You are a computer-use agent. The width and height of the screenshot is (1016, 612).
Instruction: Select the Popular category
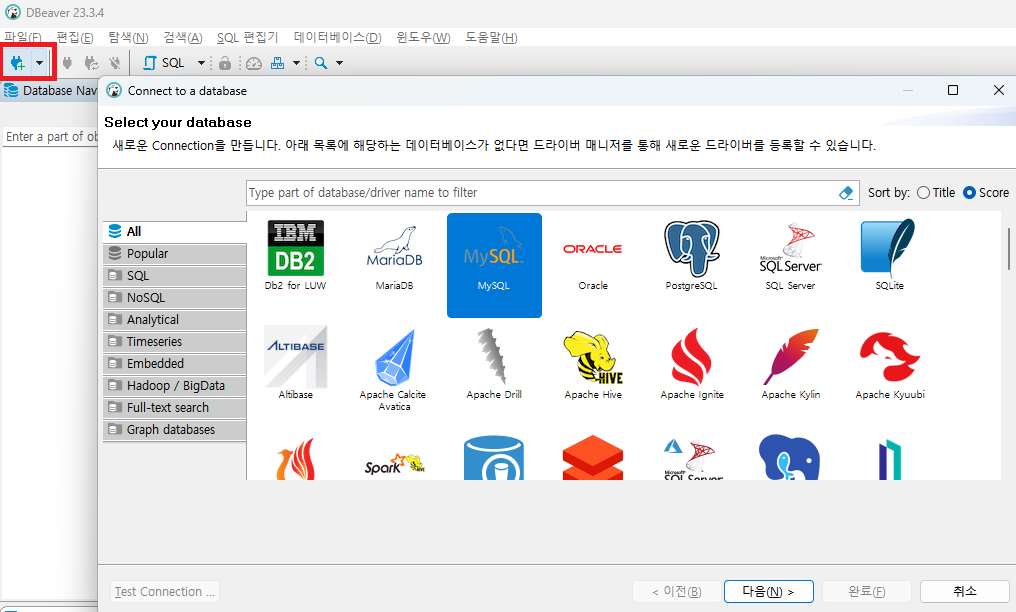tap(174, 254)
